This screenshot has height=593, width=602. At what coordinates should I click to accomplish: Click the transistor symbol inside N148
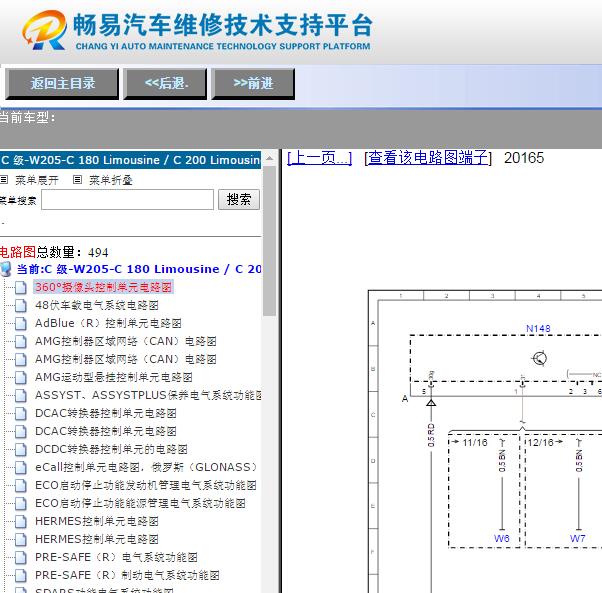click(539, 358)
